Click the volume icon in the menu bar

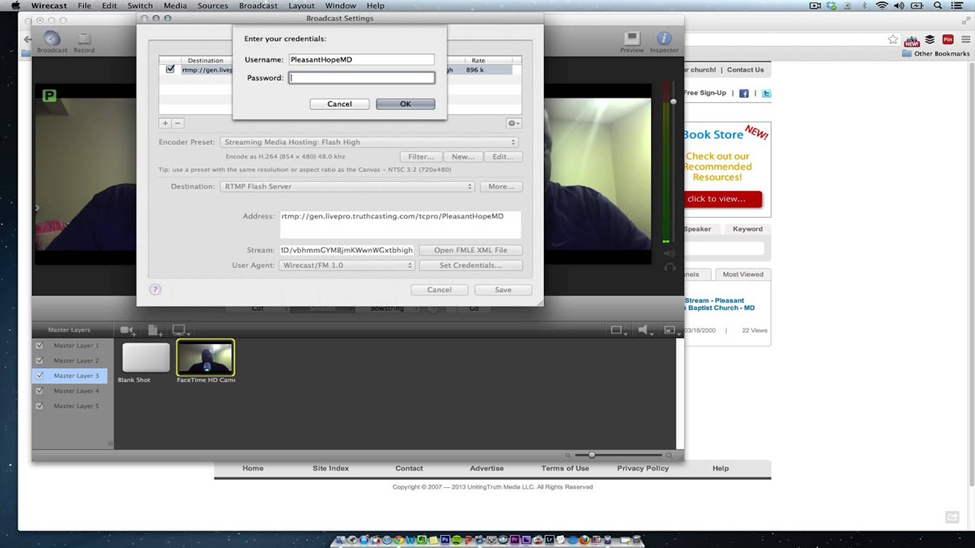[x=899, y=6]
